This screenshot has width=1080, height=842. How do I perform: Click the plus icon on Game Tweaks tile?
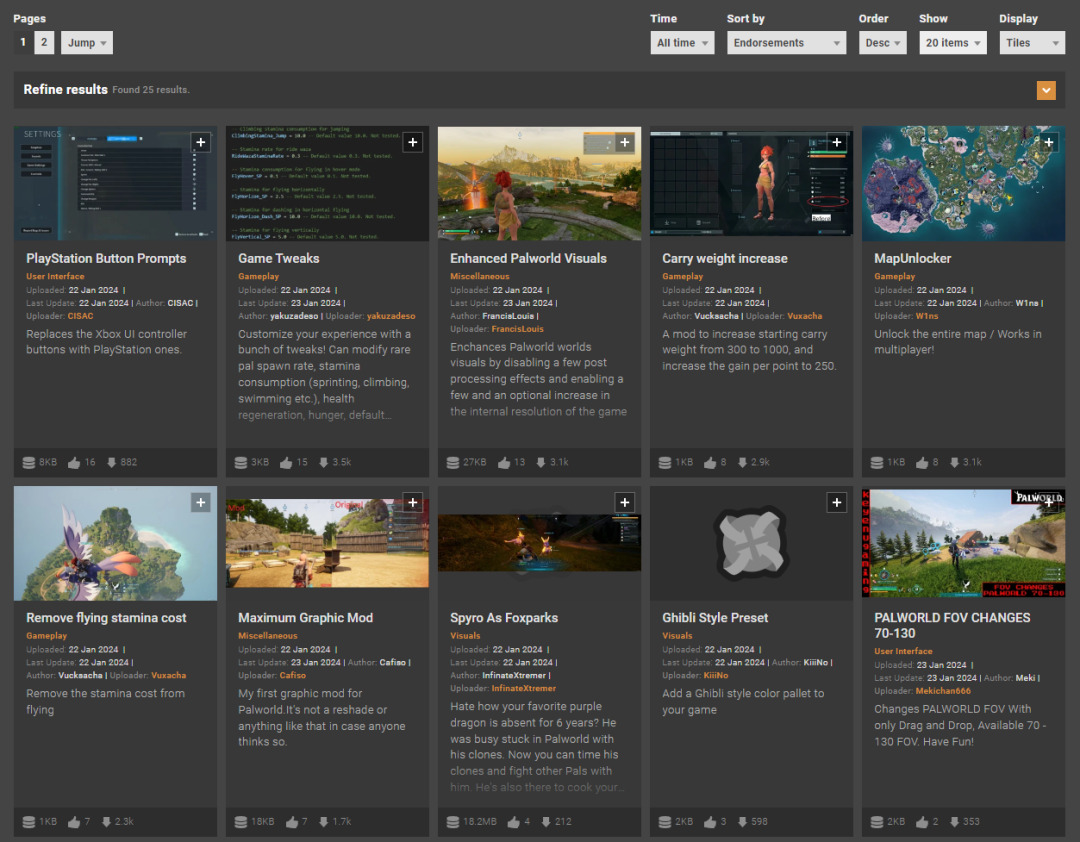[412, 143]
